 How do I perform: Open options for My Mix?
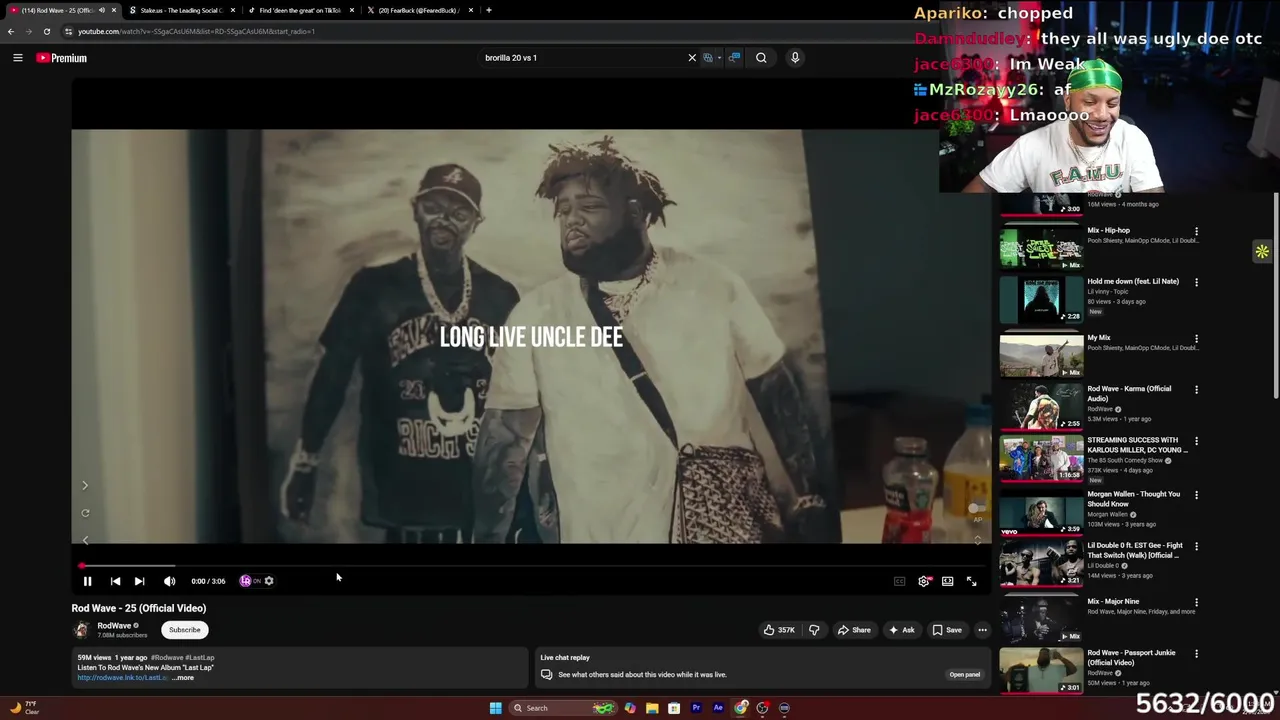(x=1196, y=339)
